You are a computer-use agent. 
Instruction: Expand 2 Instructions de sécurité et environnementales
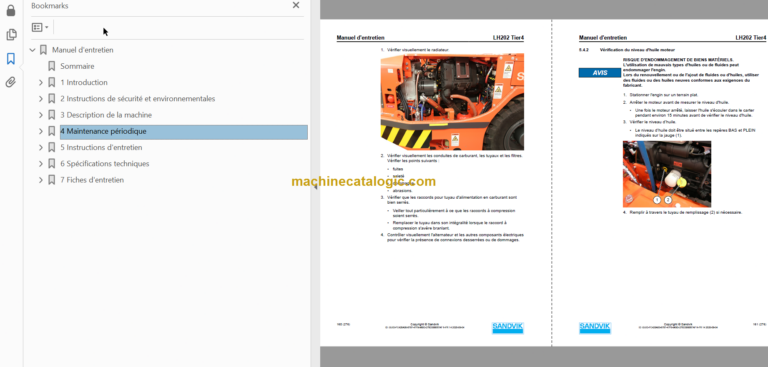tap(41, 99)
